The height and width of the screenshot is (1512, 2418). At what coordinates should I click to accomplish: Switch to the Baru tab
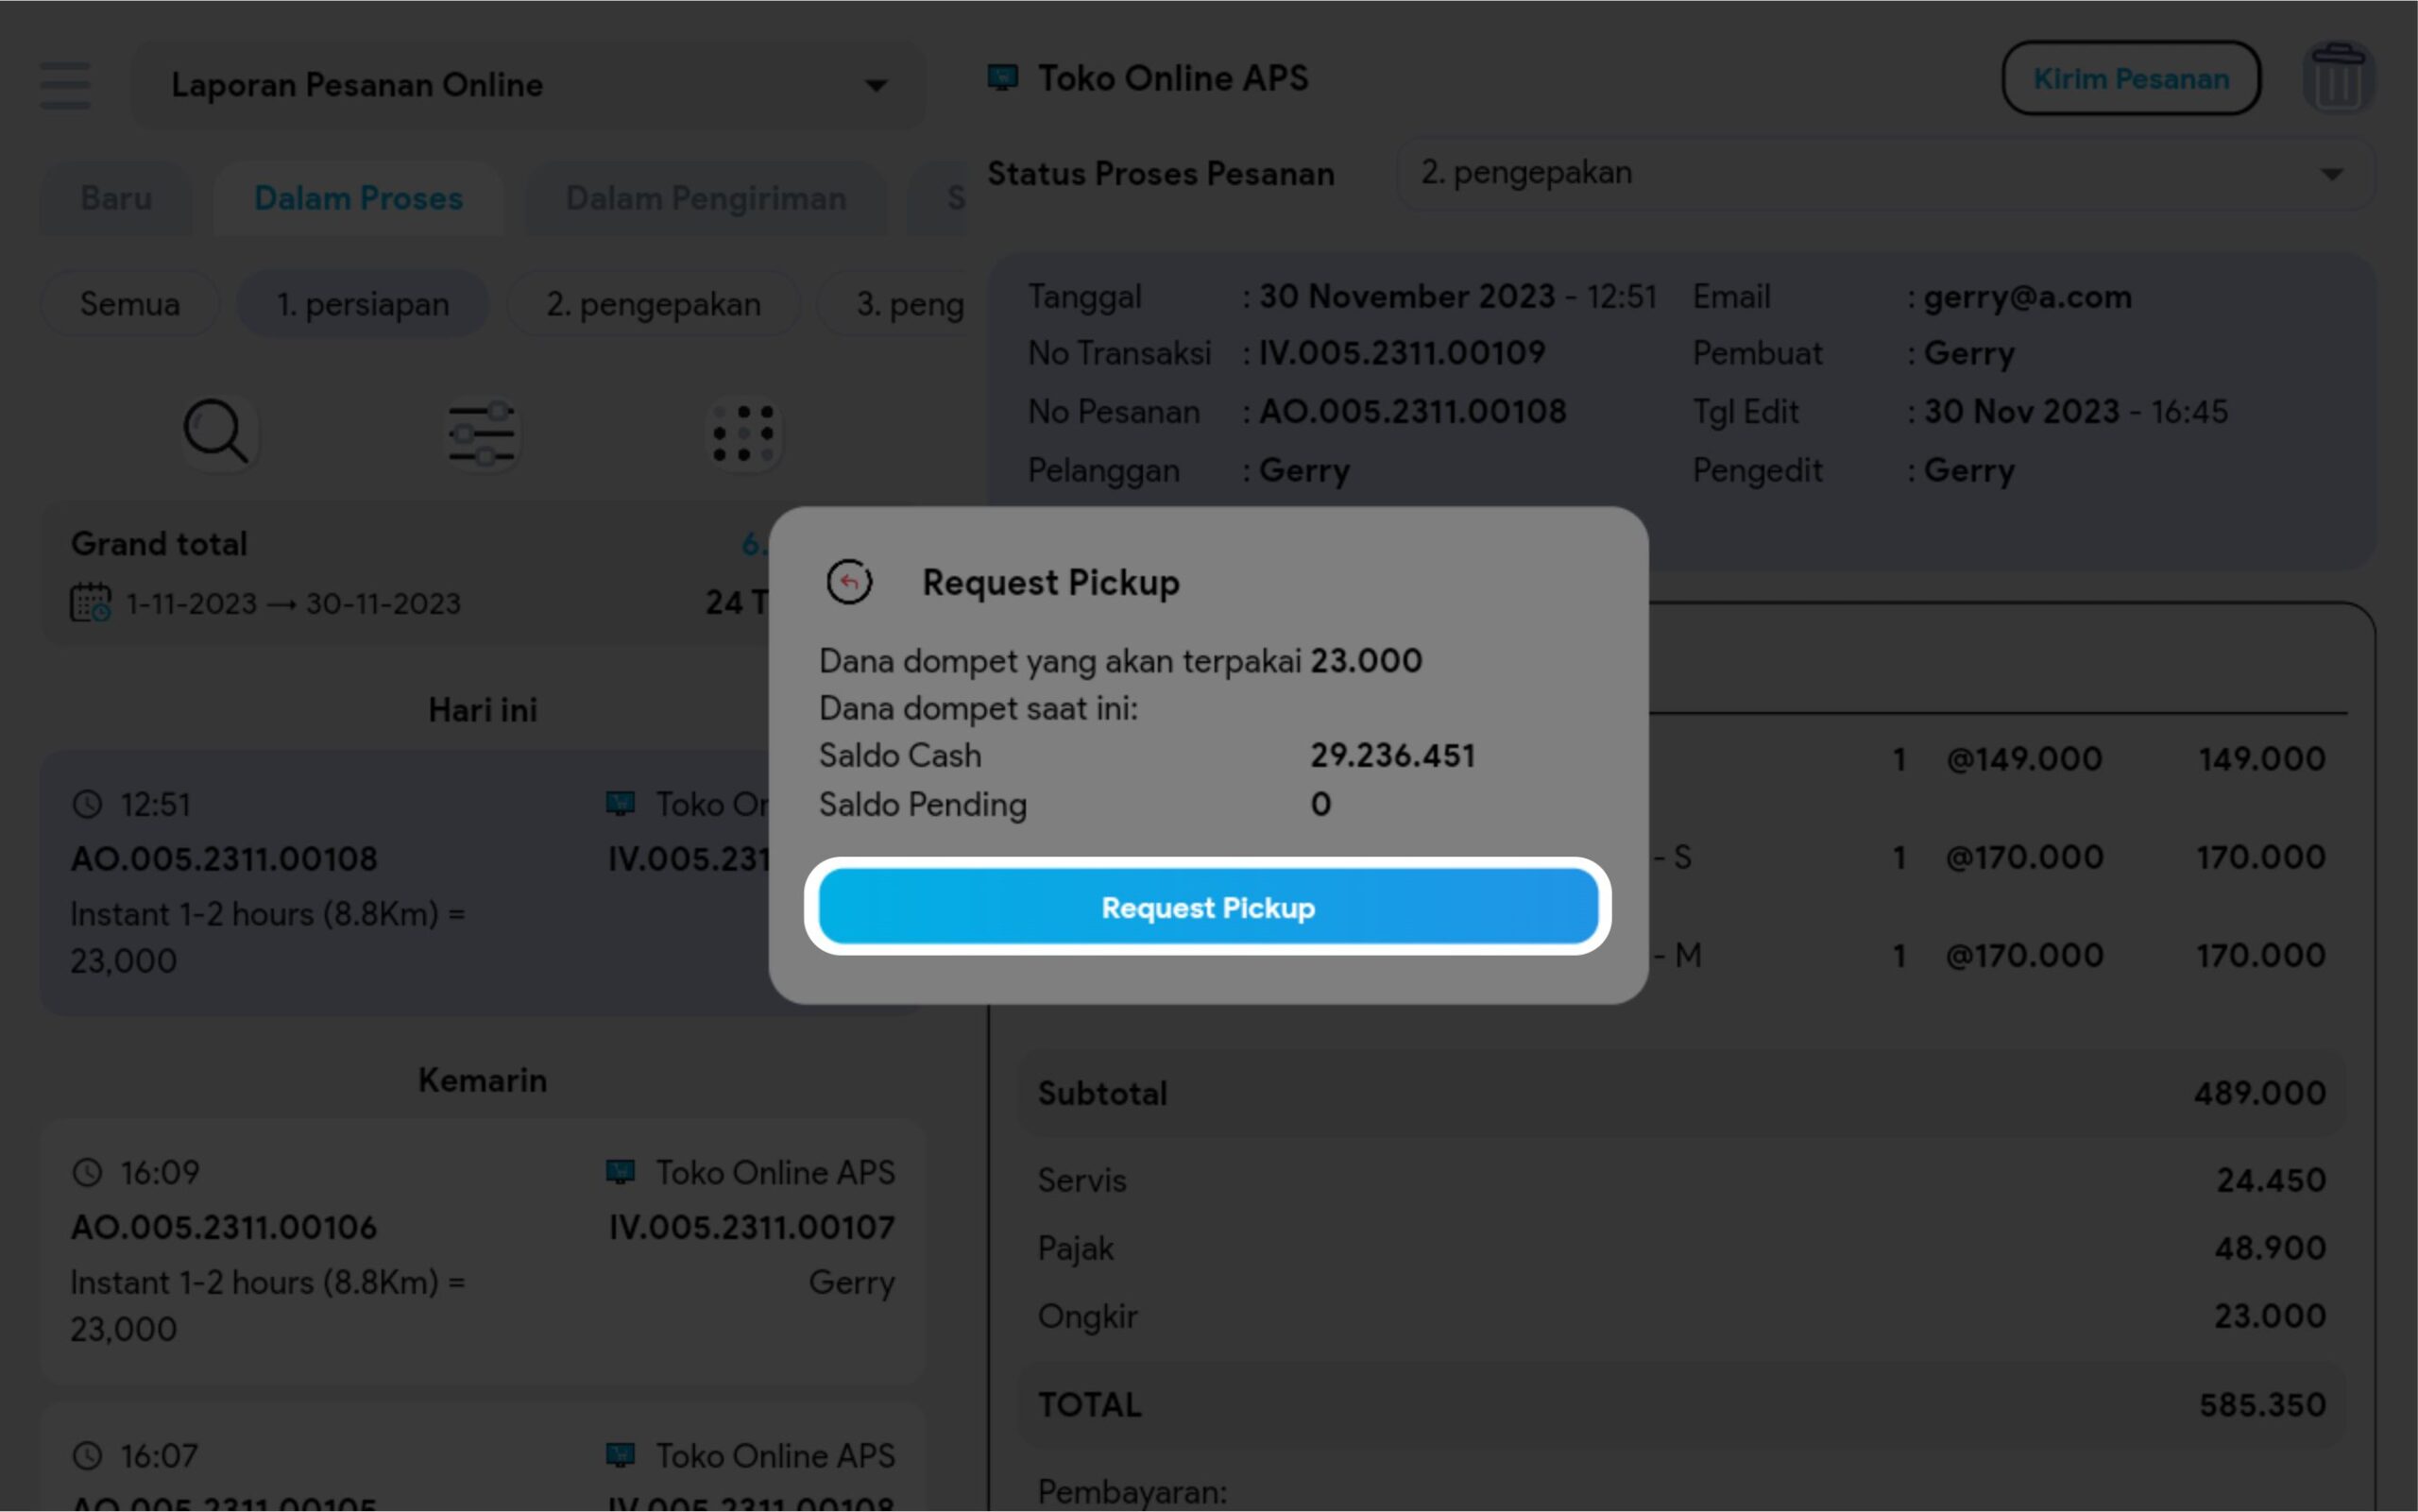pyautogui.click(x=116, y=198)
